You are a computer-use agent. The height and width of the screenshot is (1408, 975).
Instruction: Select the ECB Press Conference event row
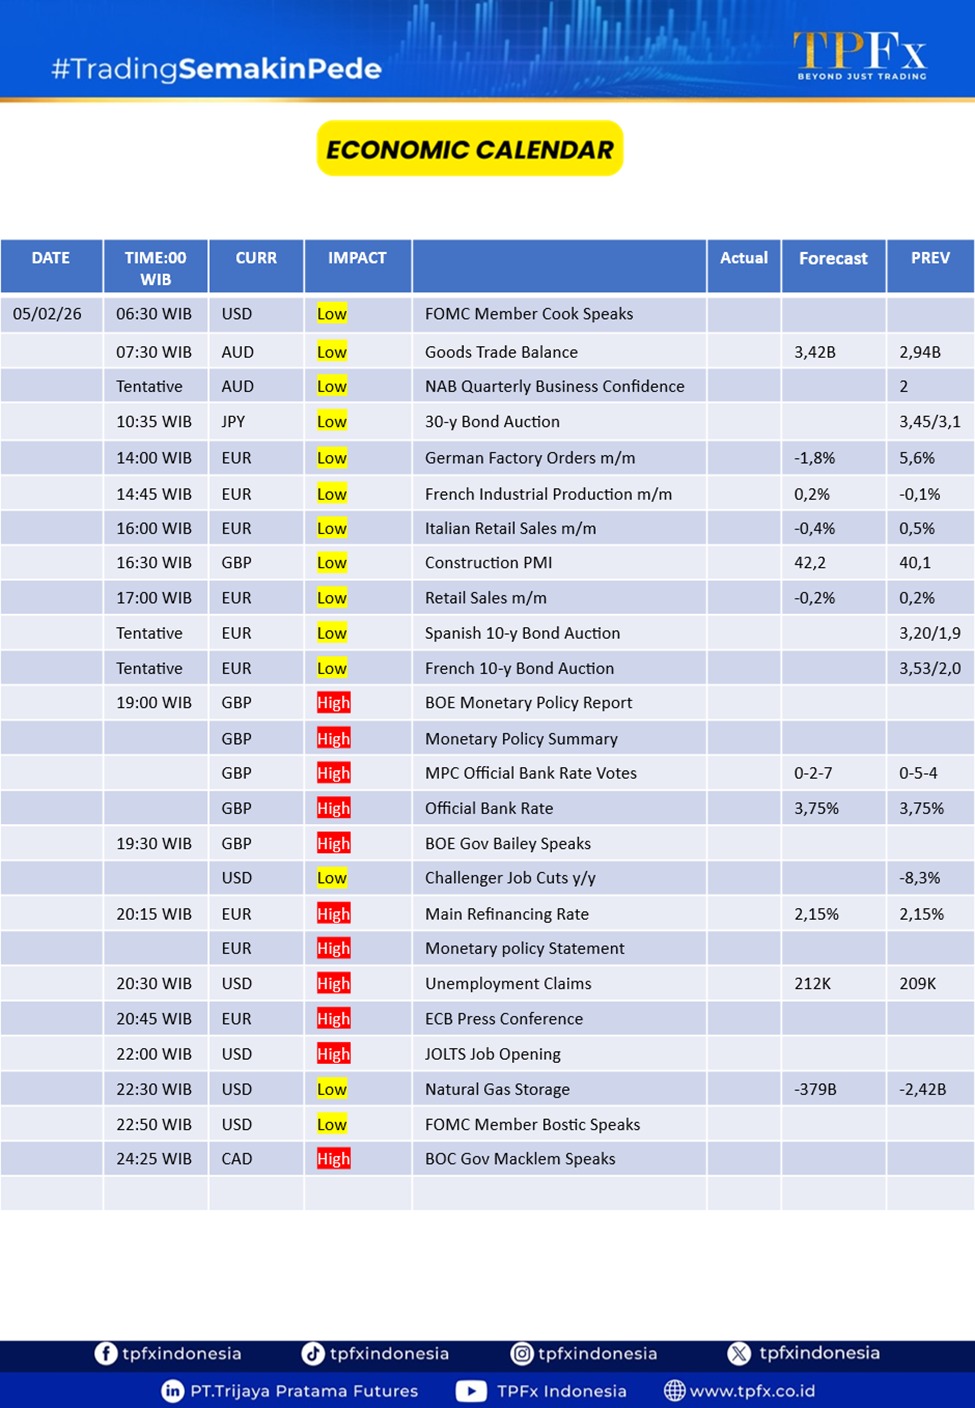pyautogui.click(x=503, y=1019)
